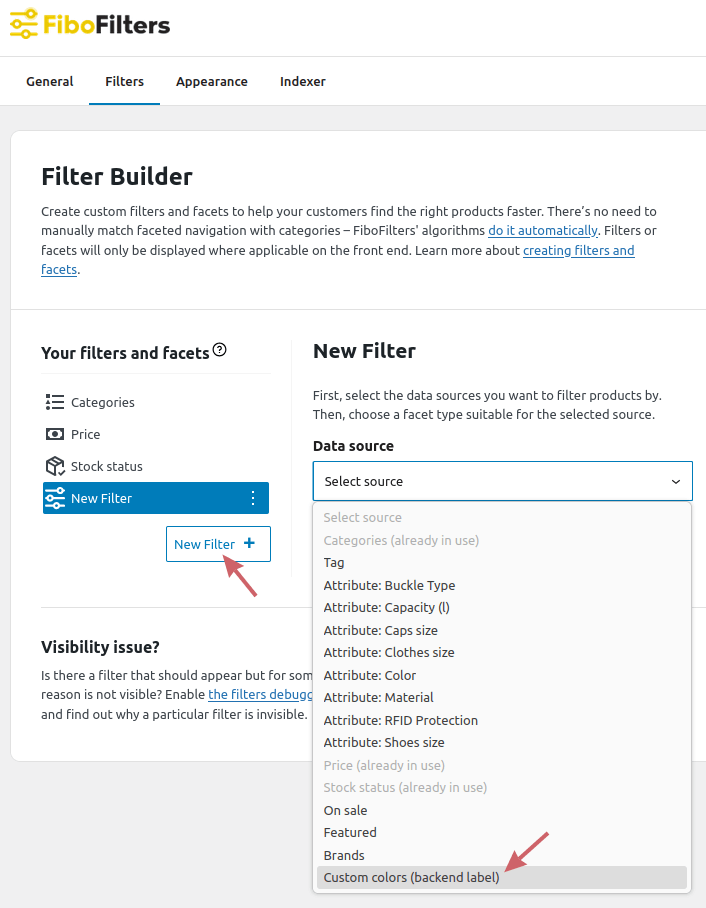Pick Brands from the data source list

[x=343, y=855]
